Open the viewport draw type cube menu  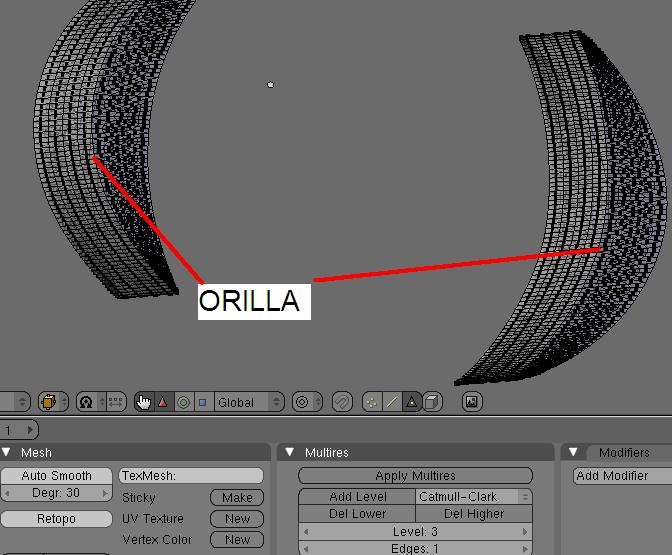point(53,402)
